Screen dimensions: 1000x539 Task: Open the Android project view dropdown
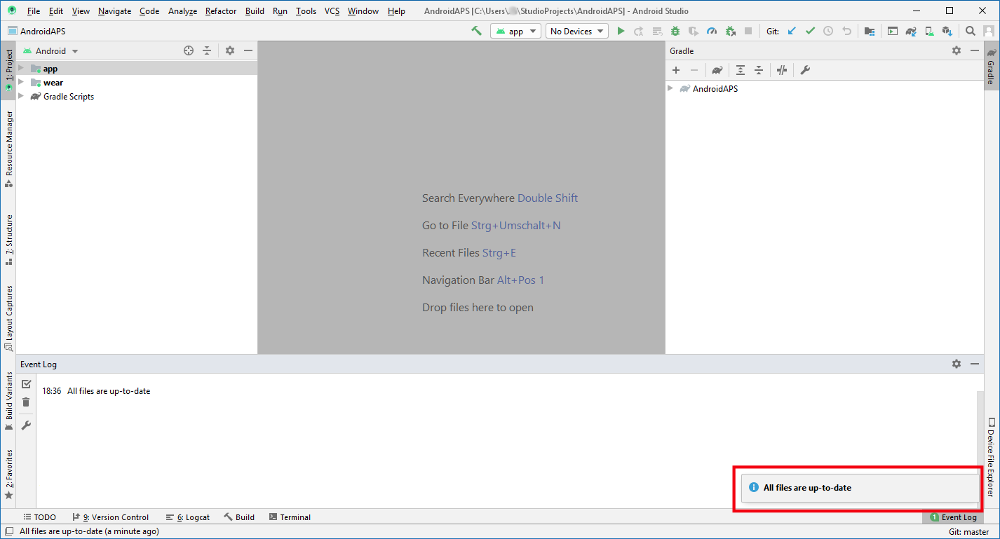50,51
